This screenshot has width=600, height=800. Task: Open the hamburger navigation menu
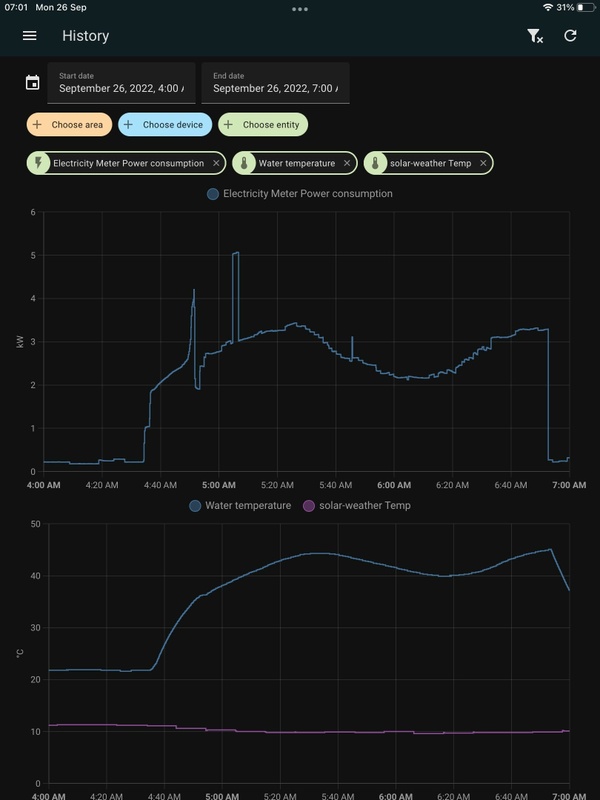[x=30, y=36]
